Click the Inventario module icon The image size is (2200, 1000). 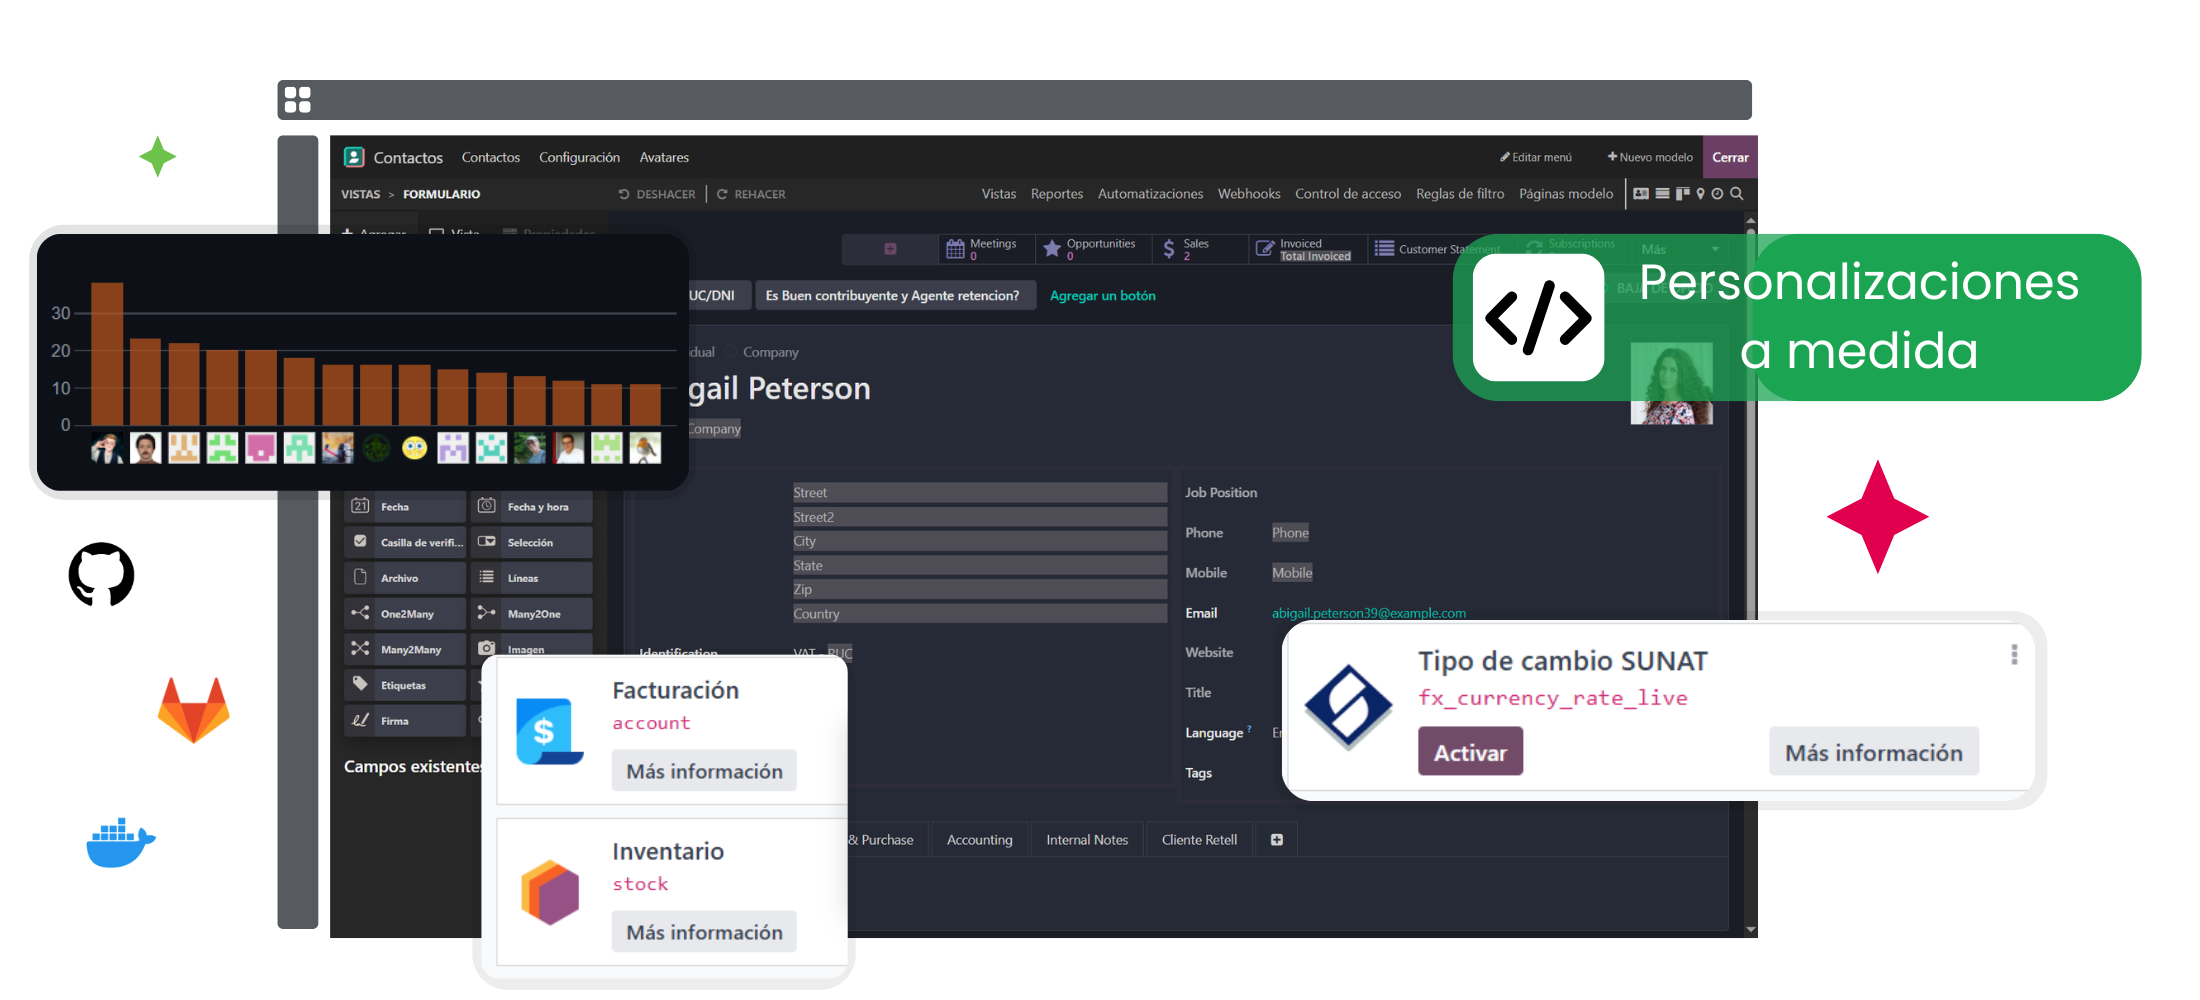tap(550, 892)
